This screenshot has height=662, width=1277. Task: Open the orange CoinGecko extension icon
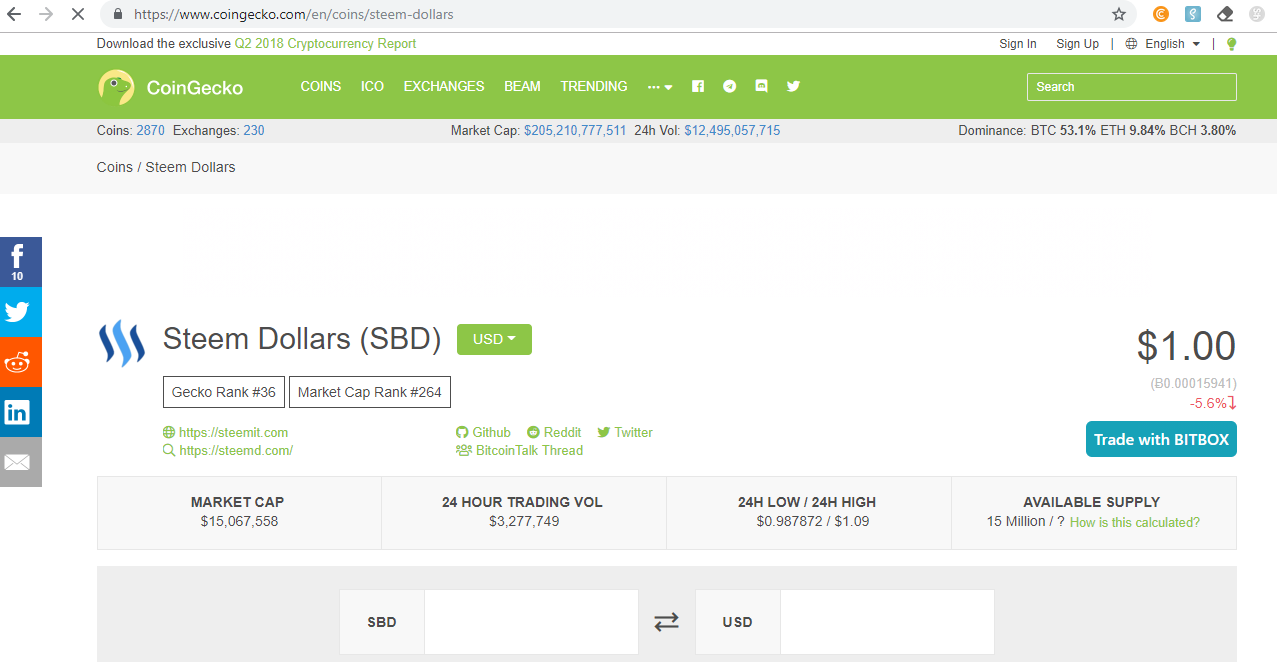[1161, 15]
